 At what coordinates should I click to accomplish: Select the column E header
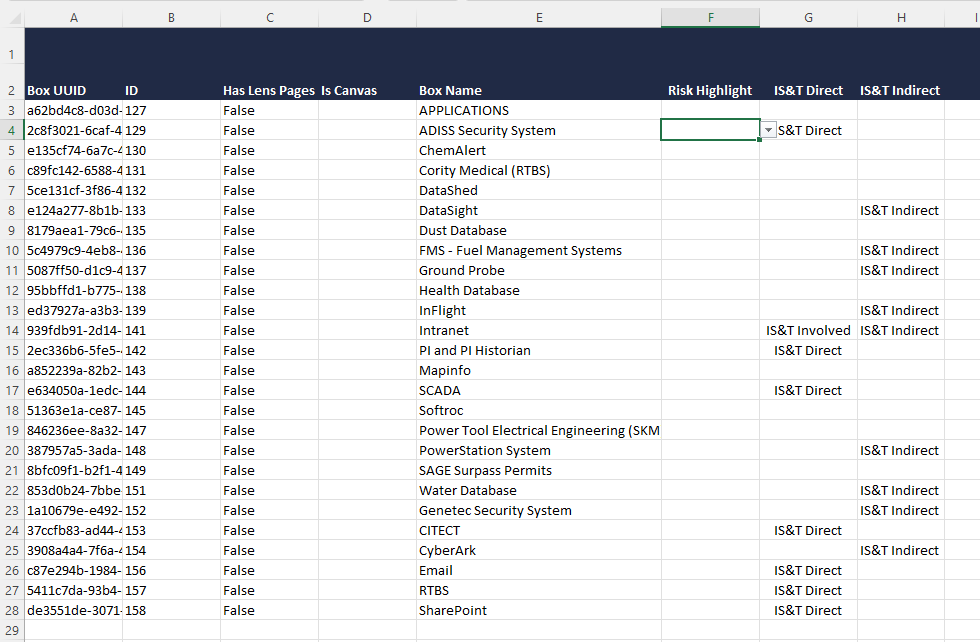[539, 17]
